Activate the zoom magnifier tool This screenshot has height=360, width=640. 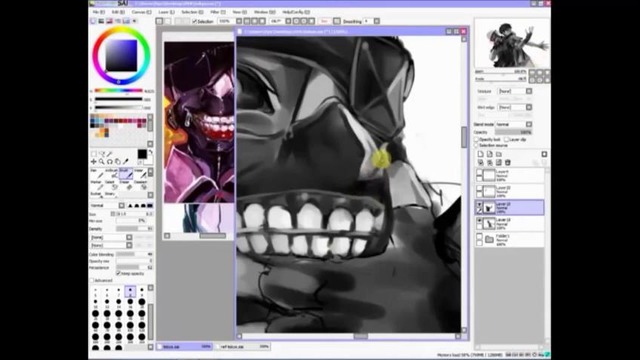click(102, 162)
